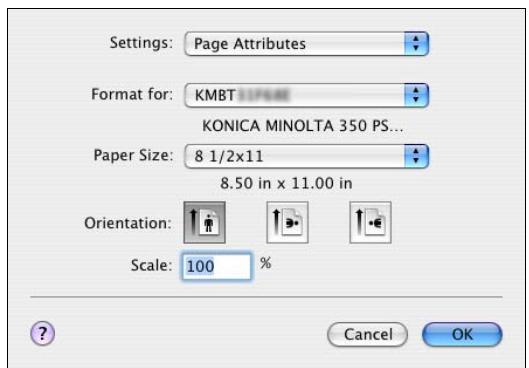
Task: Open the Settings Page Attributes dropdown
Action: [x=307, y=44]
